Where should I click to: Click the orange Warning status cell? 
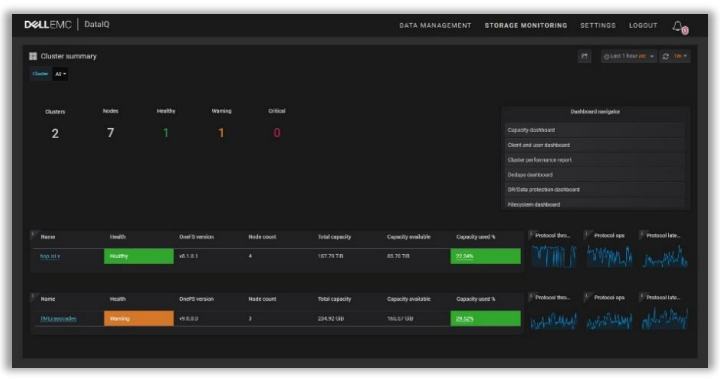(x=139, y=319)
